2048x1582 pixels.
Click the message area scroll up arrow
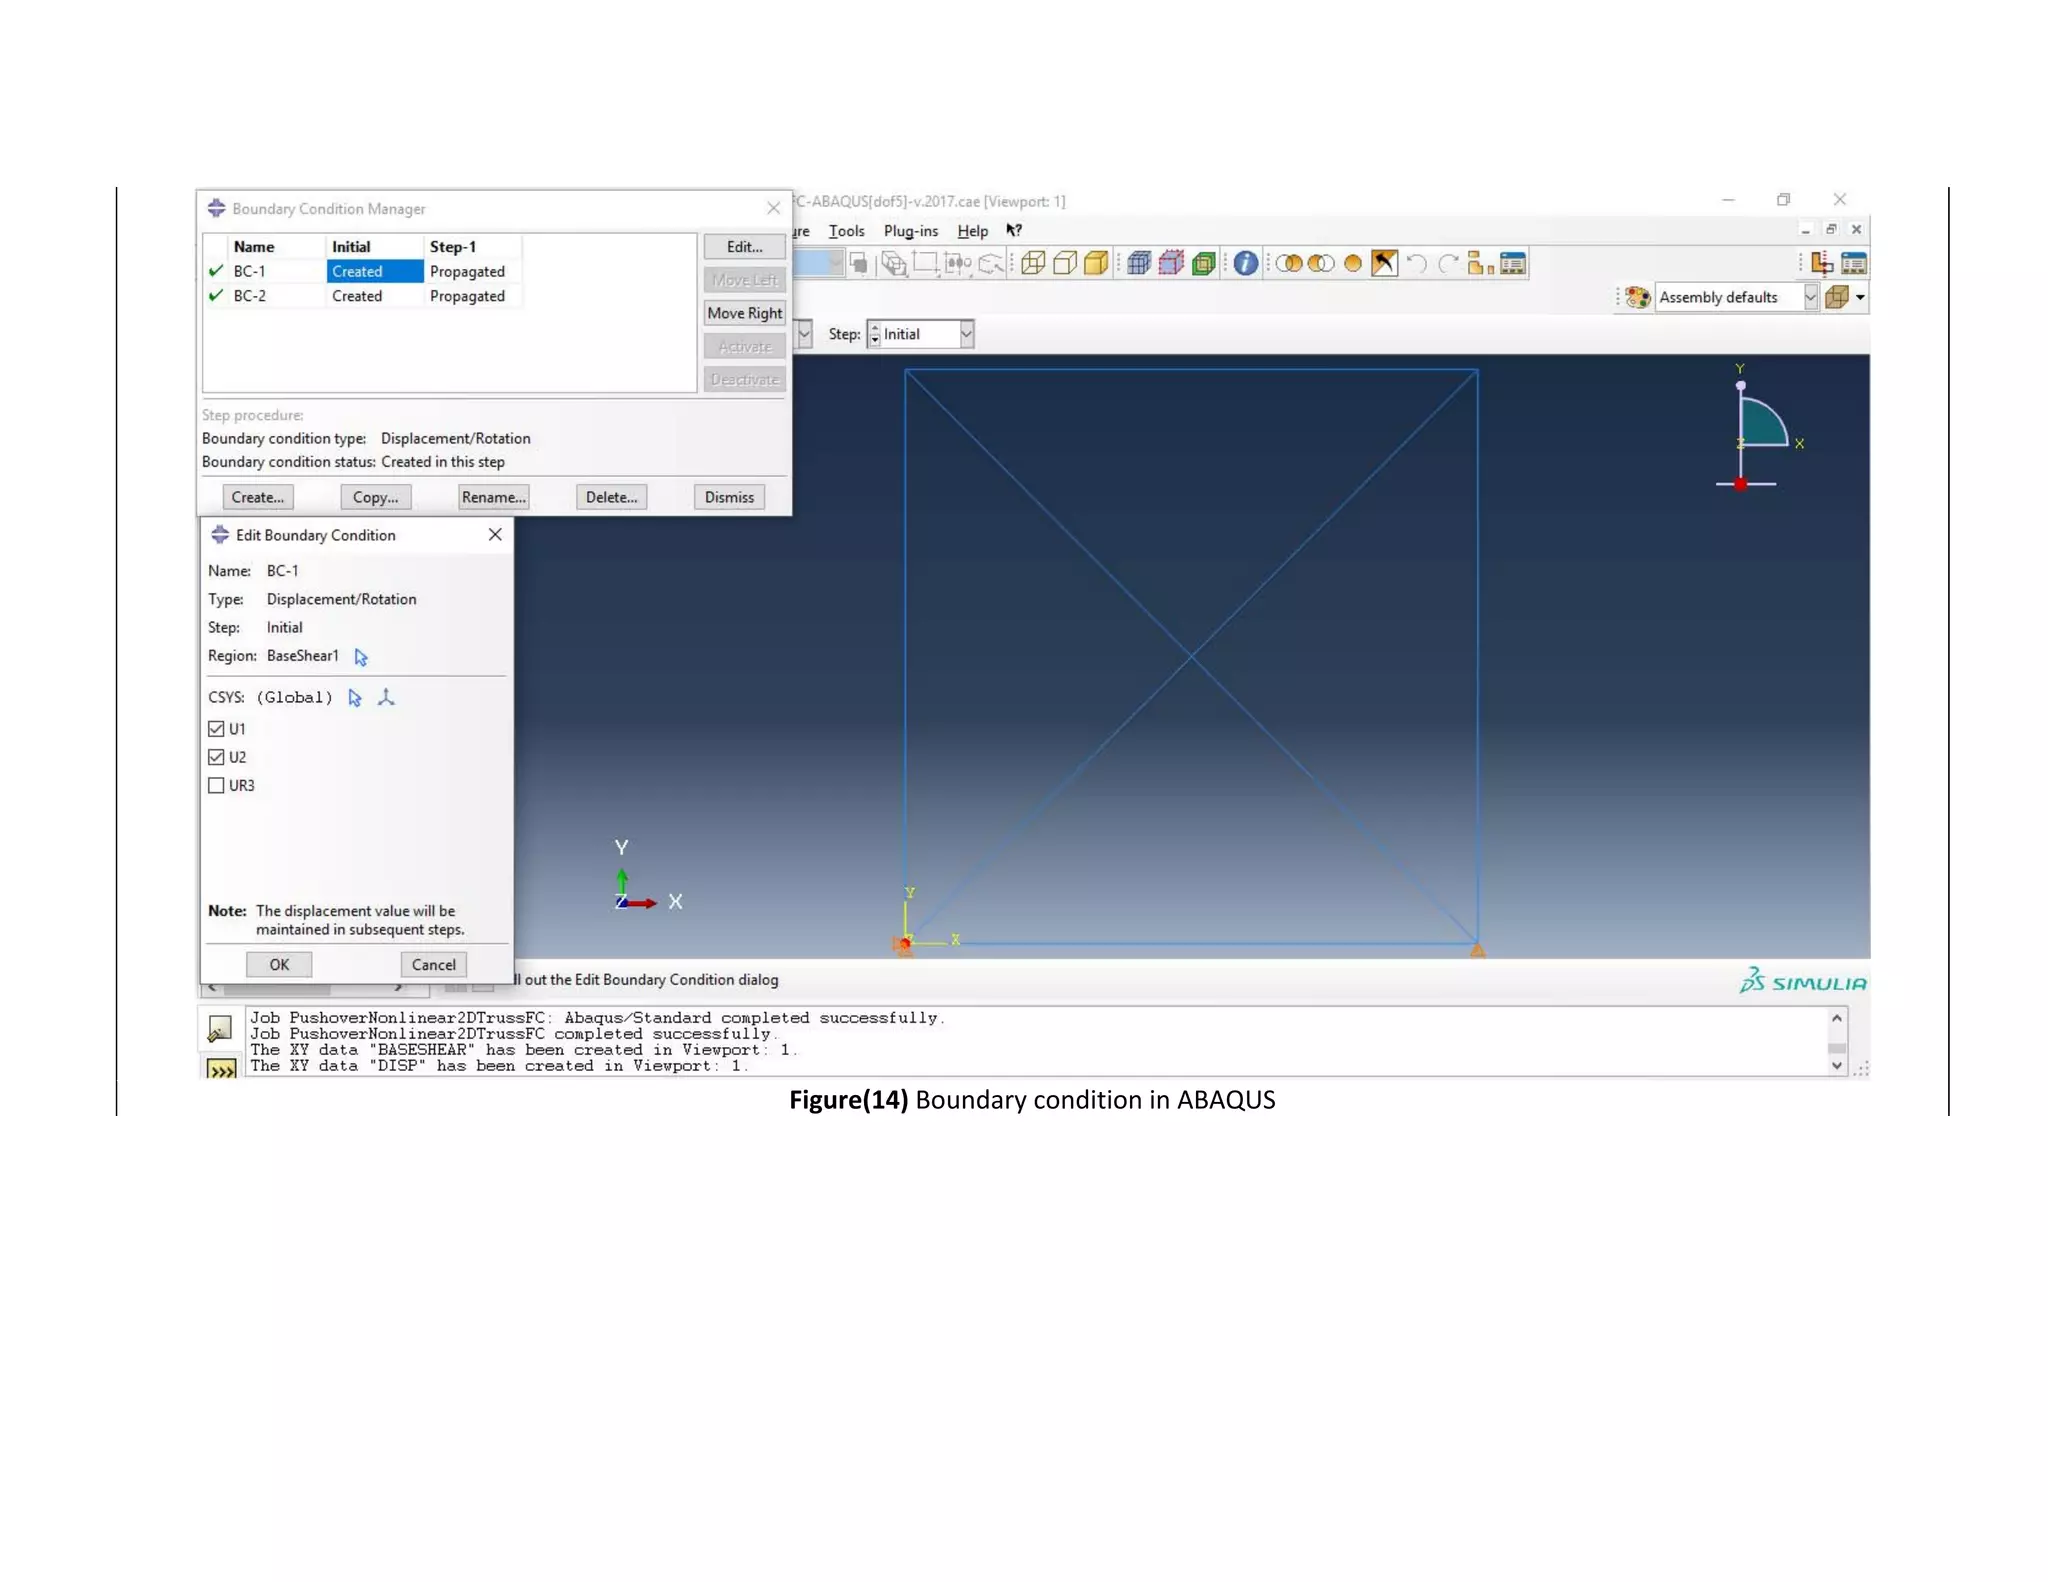[x=1837, y=1018]
